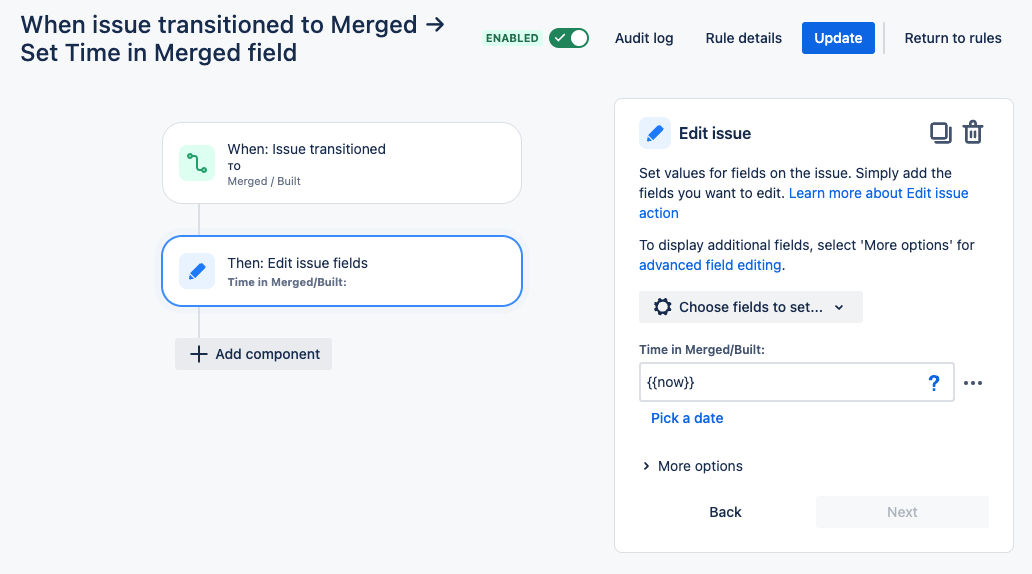The height and width of the screenshot is (574, 1032).
Task: Open the Audit log
Action: tap(644, 38)
